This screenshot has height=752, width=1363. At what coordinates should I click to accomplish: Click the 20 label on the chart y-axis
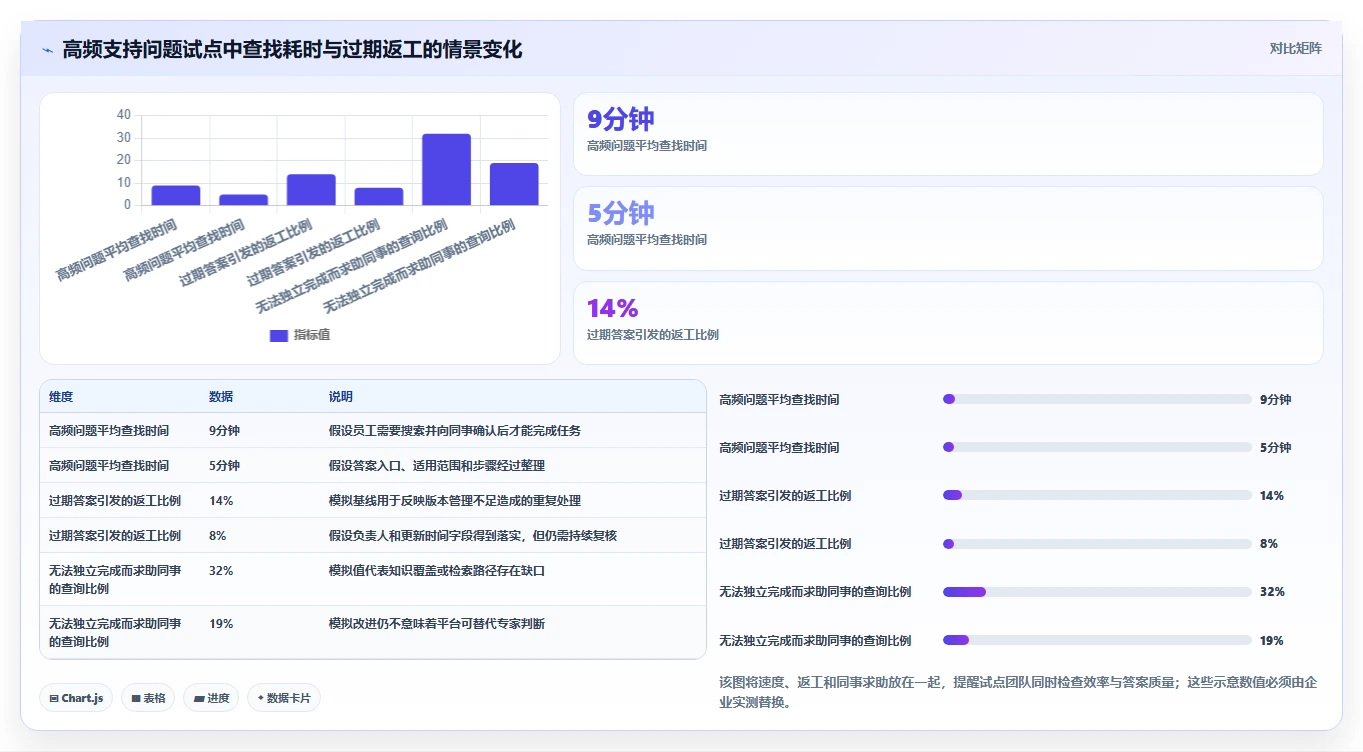[124, 160]
